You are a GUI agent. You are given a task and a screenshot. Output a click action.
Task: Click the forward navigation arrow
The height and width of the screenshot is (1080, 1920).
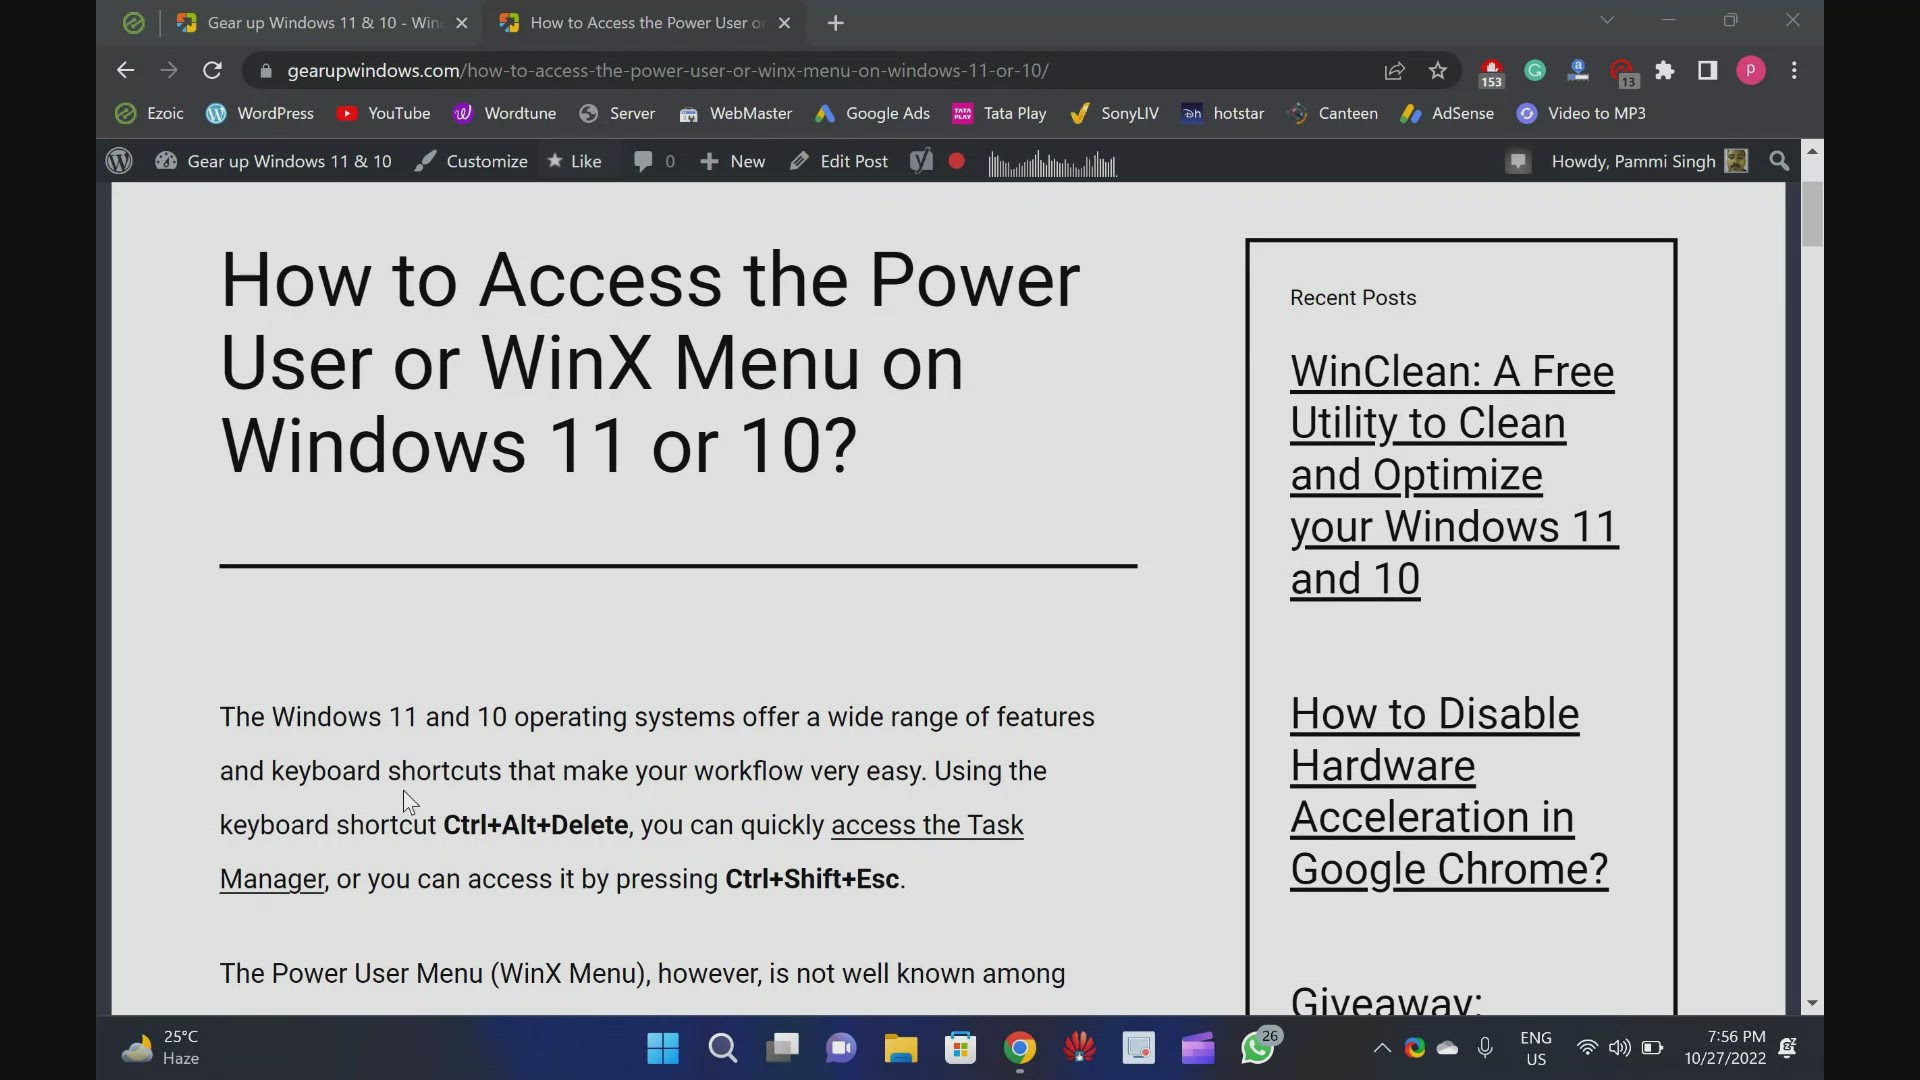(168, 70)
